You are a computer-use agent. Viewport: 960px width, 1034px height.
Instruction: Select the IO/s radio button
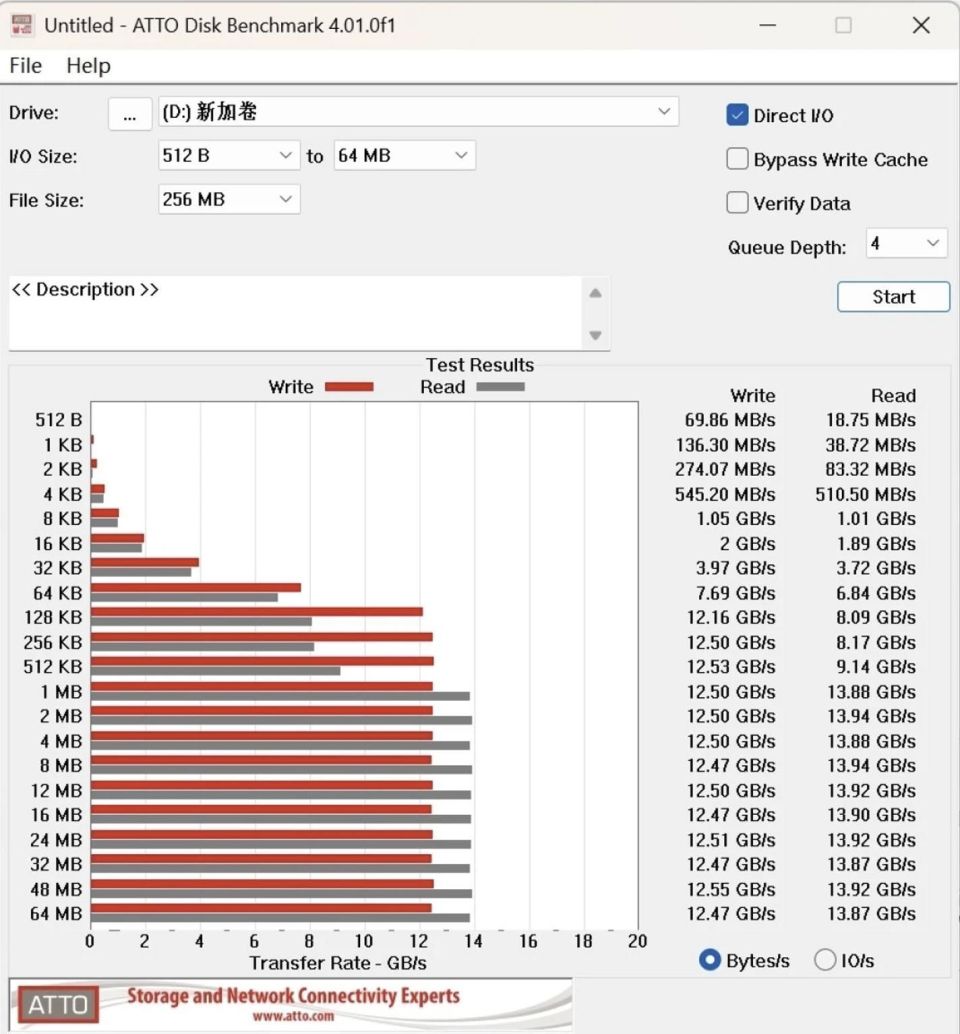(825, 960)
